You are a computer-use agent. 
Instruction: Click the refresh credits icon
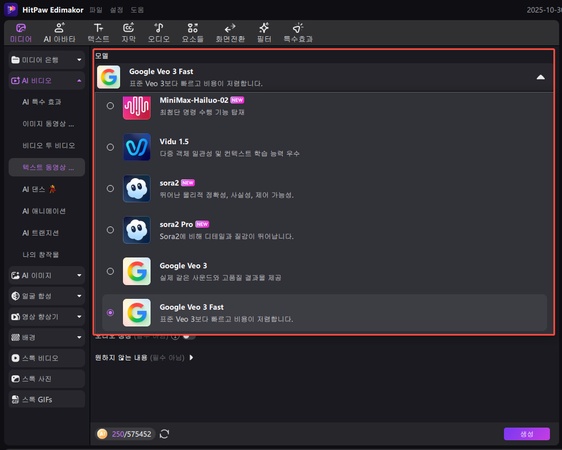[165, 434]
